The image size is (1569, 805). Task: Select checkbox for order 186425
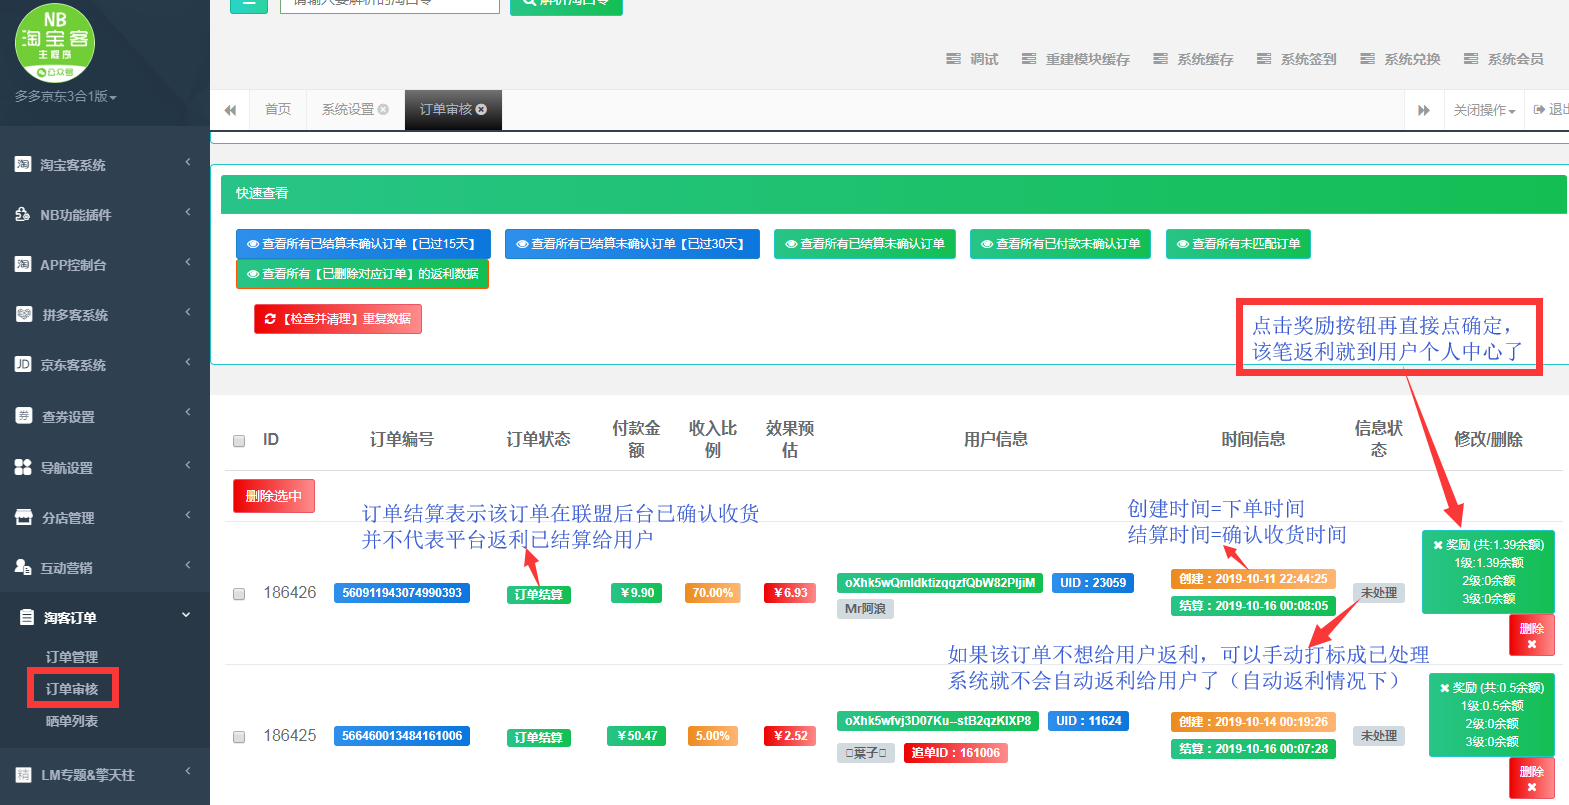pyautogui.click(x=239, y=737)
